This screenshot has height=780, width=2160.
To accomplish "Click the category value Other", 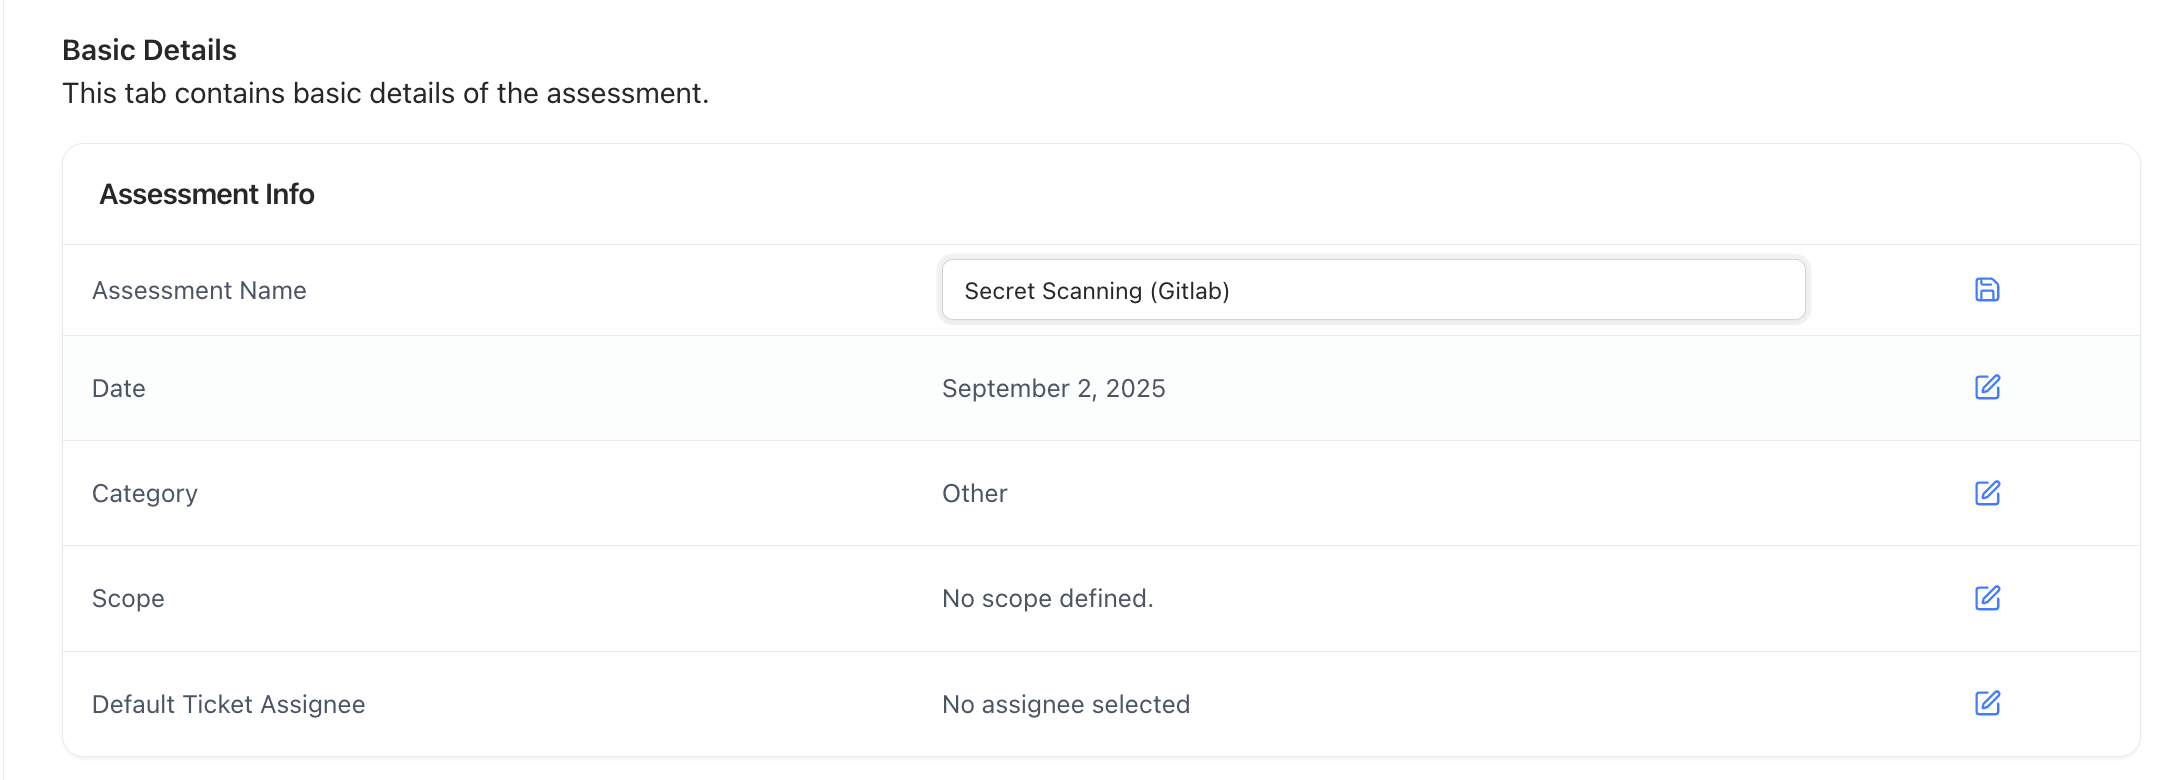I will click(974, 492).
